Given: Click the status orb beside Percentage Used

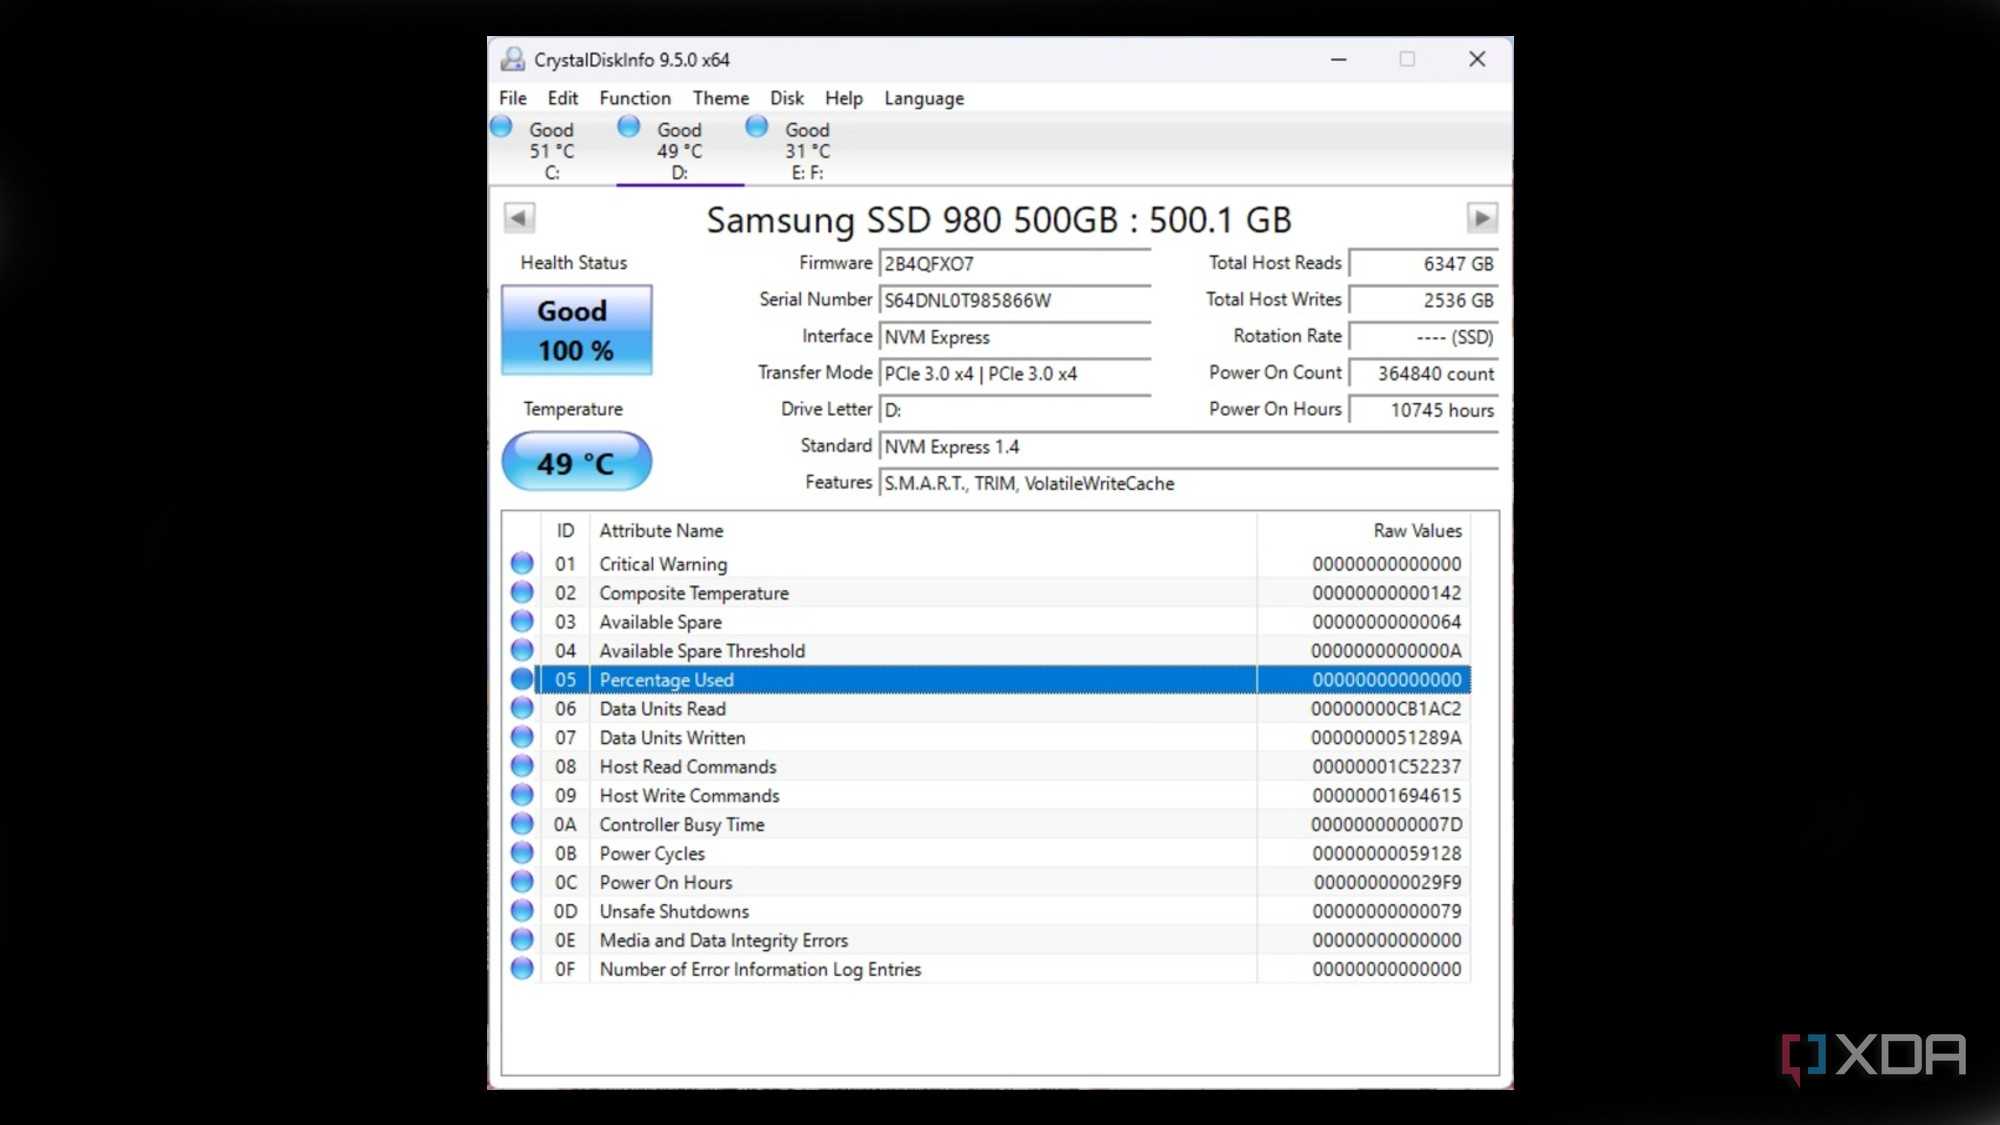Looking at the screenshot, I should (522, 679).
